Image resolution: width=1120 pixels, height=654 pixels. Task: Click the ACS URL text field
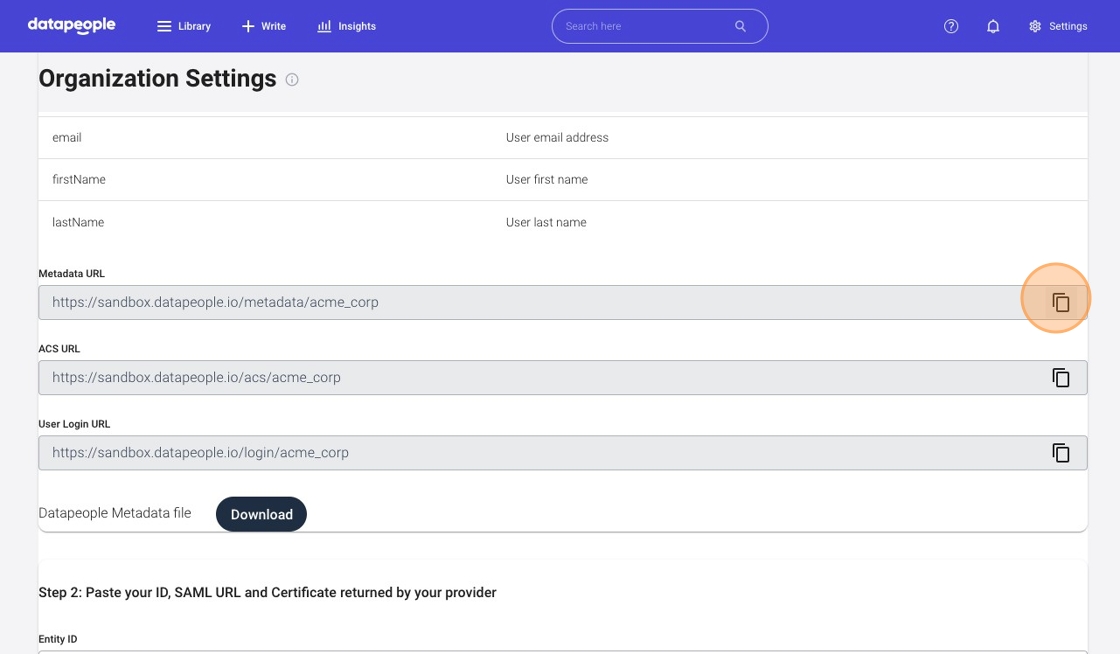530,377
